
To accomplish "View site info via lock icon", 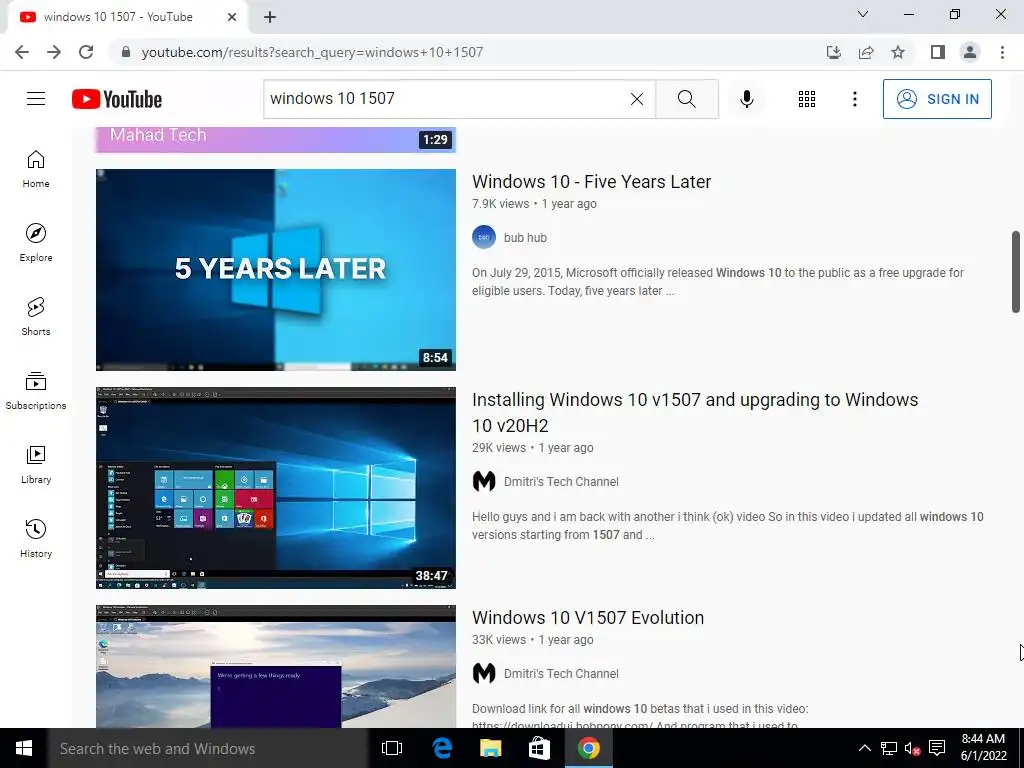I will click(x=126, y=52).
